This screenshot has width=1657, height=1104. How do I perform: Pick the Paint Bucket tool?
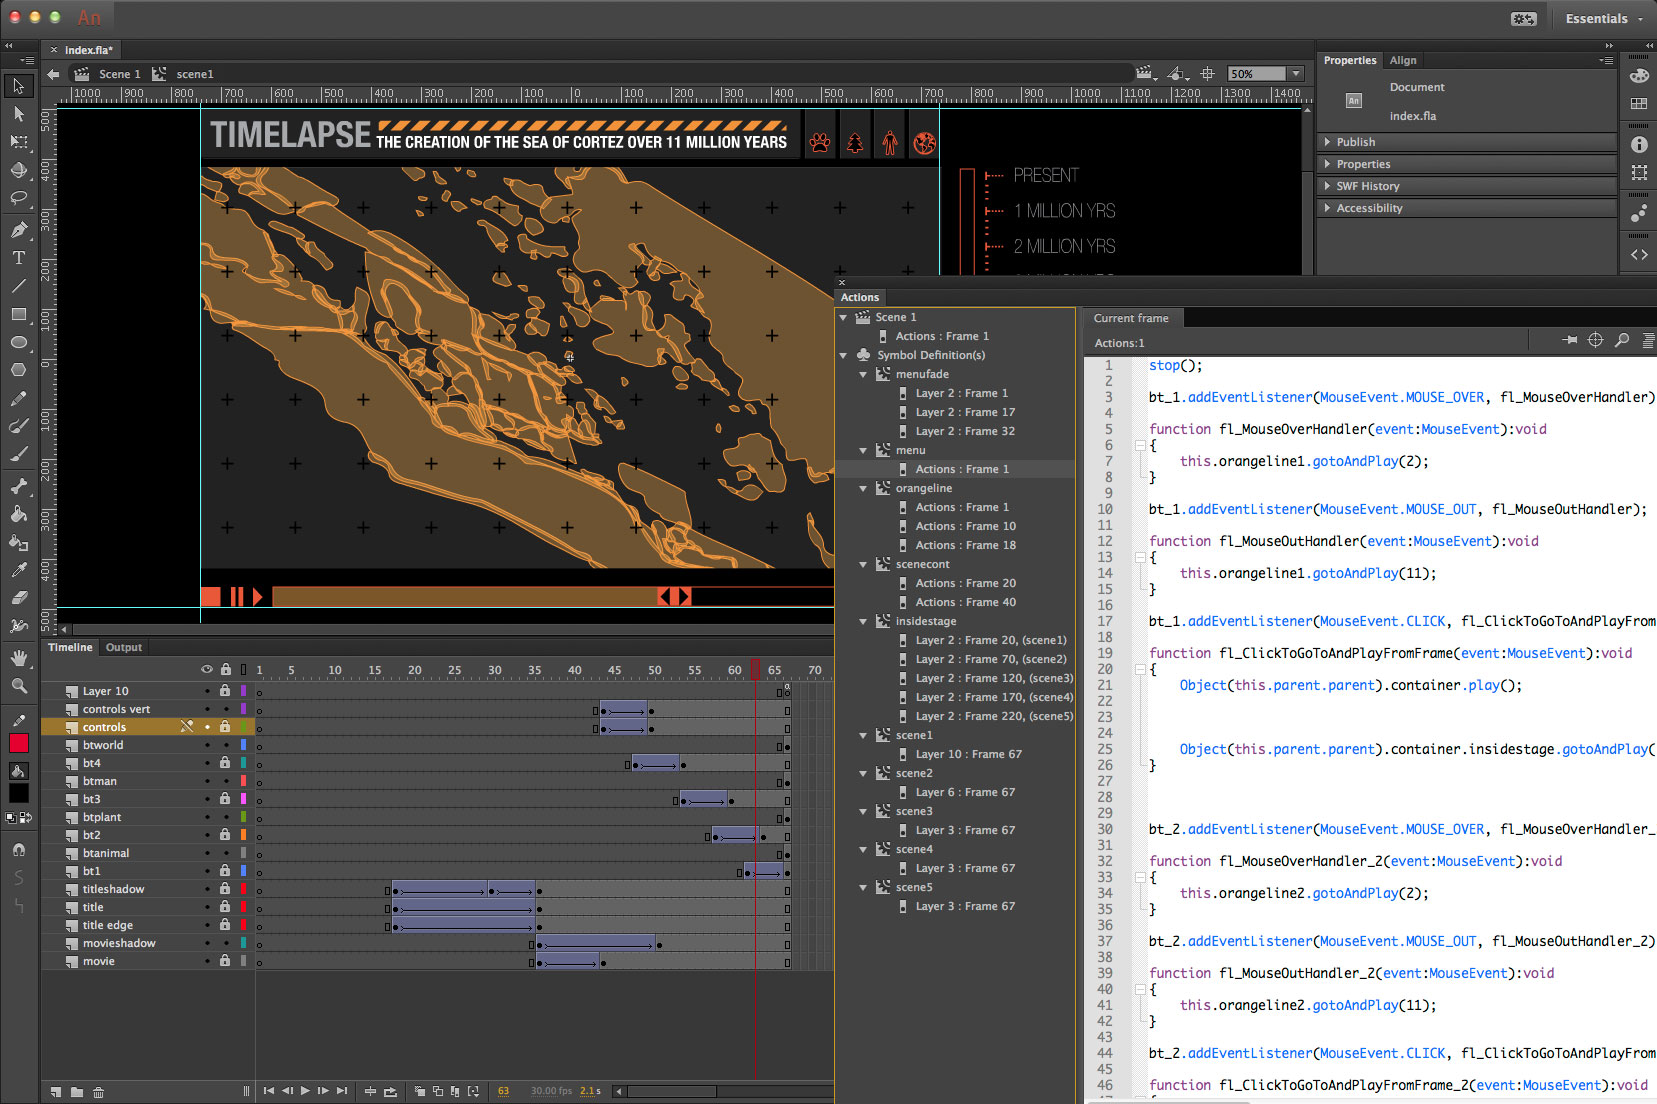click(18, 514)
